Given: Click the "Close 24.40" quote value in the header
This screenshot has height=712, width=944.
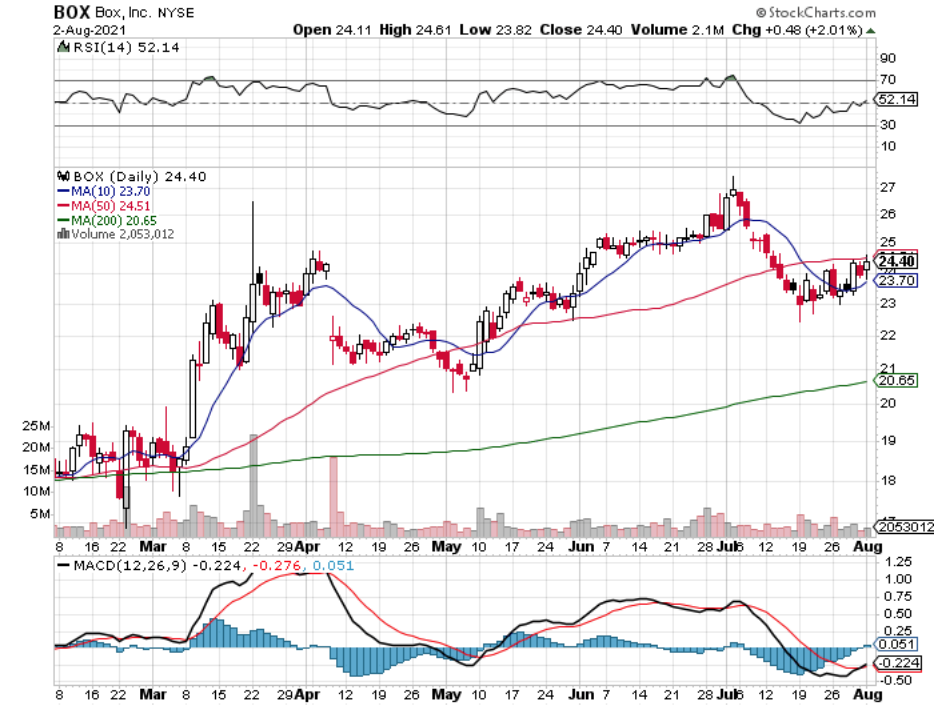Looking at the screenshot, I should coord(581,30).
